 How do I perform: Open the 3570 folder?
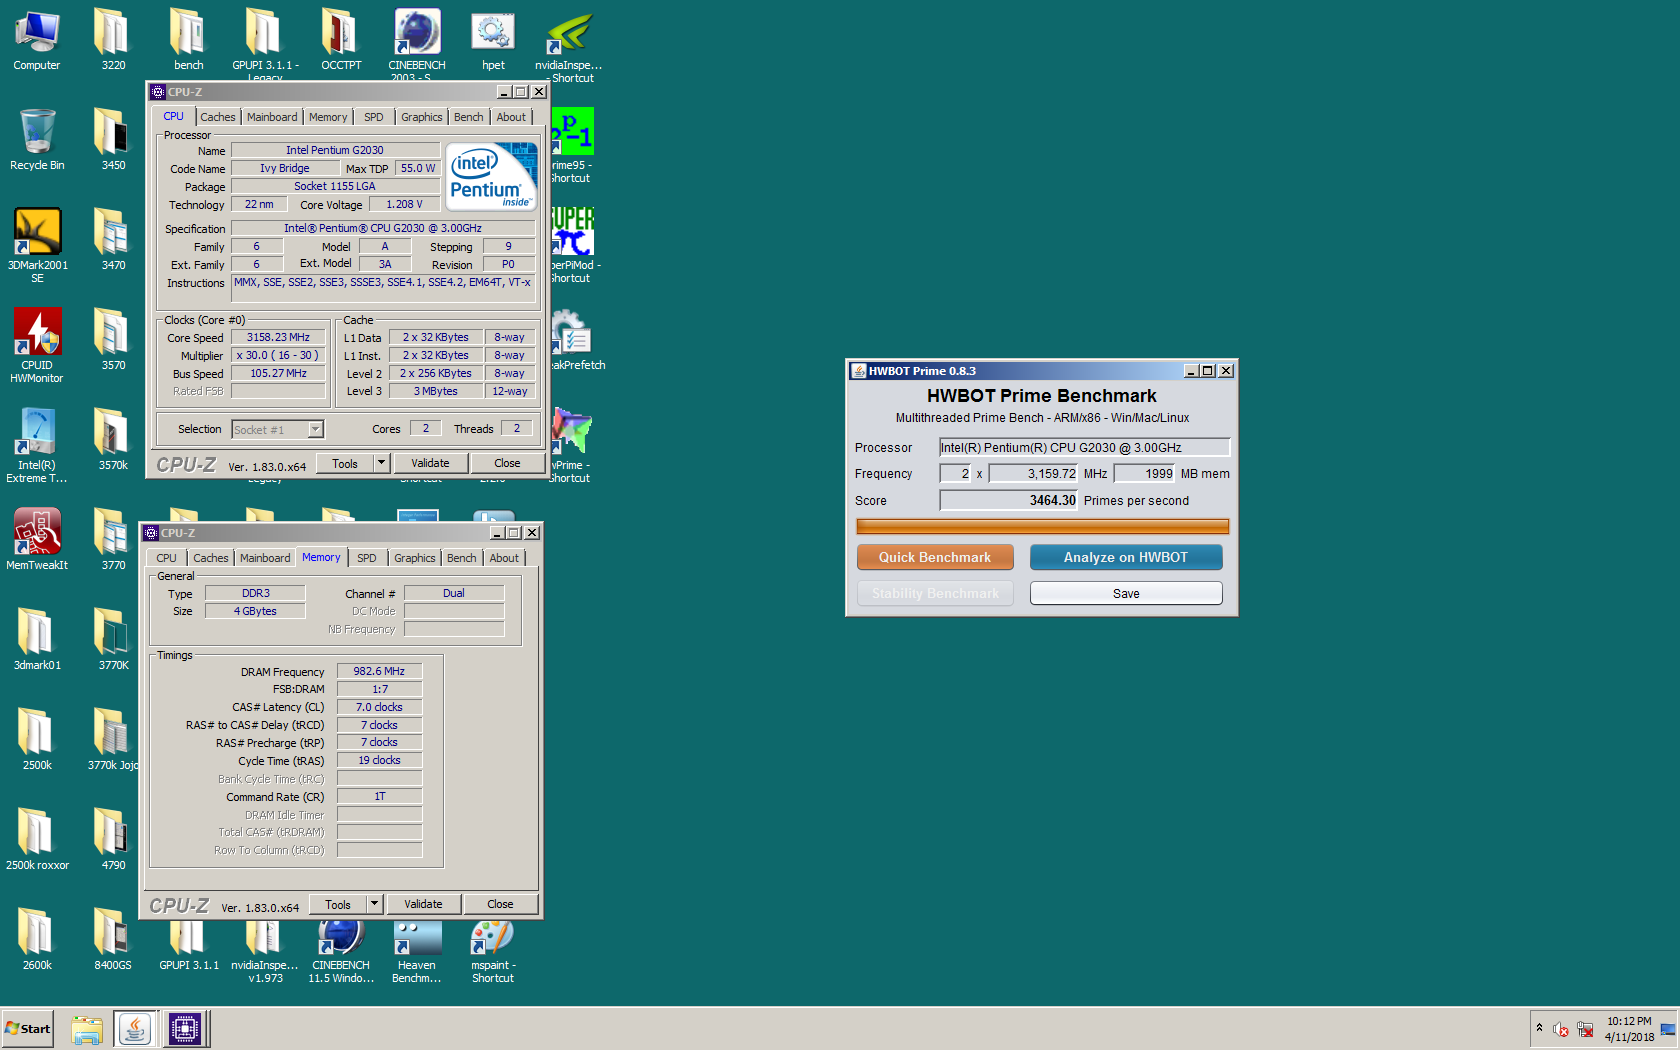(x=113, y=340)
